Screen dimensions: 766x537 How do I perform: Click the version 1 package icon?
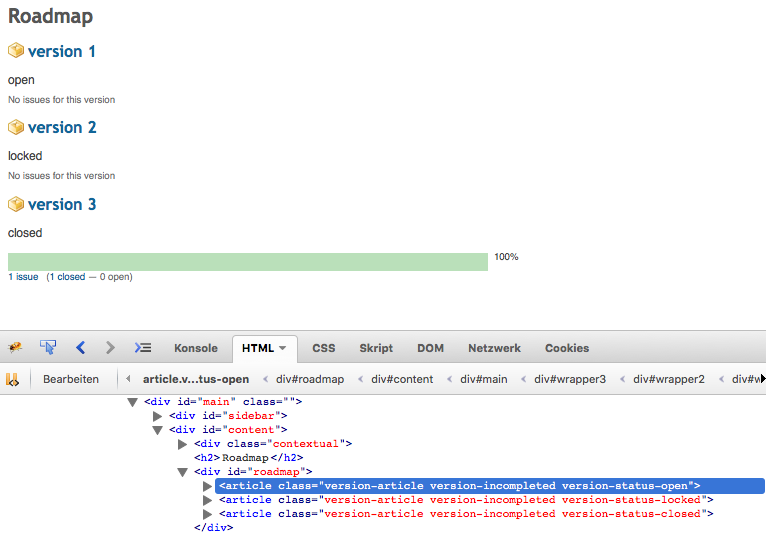click(x=16, y=51)
